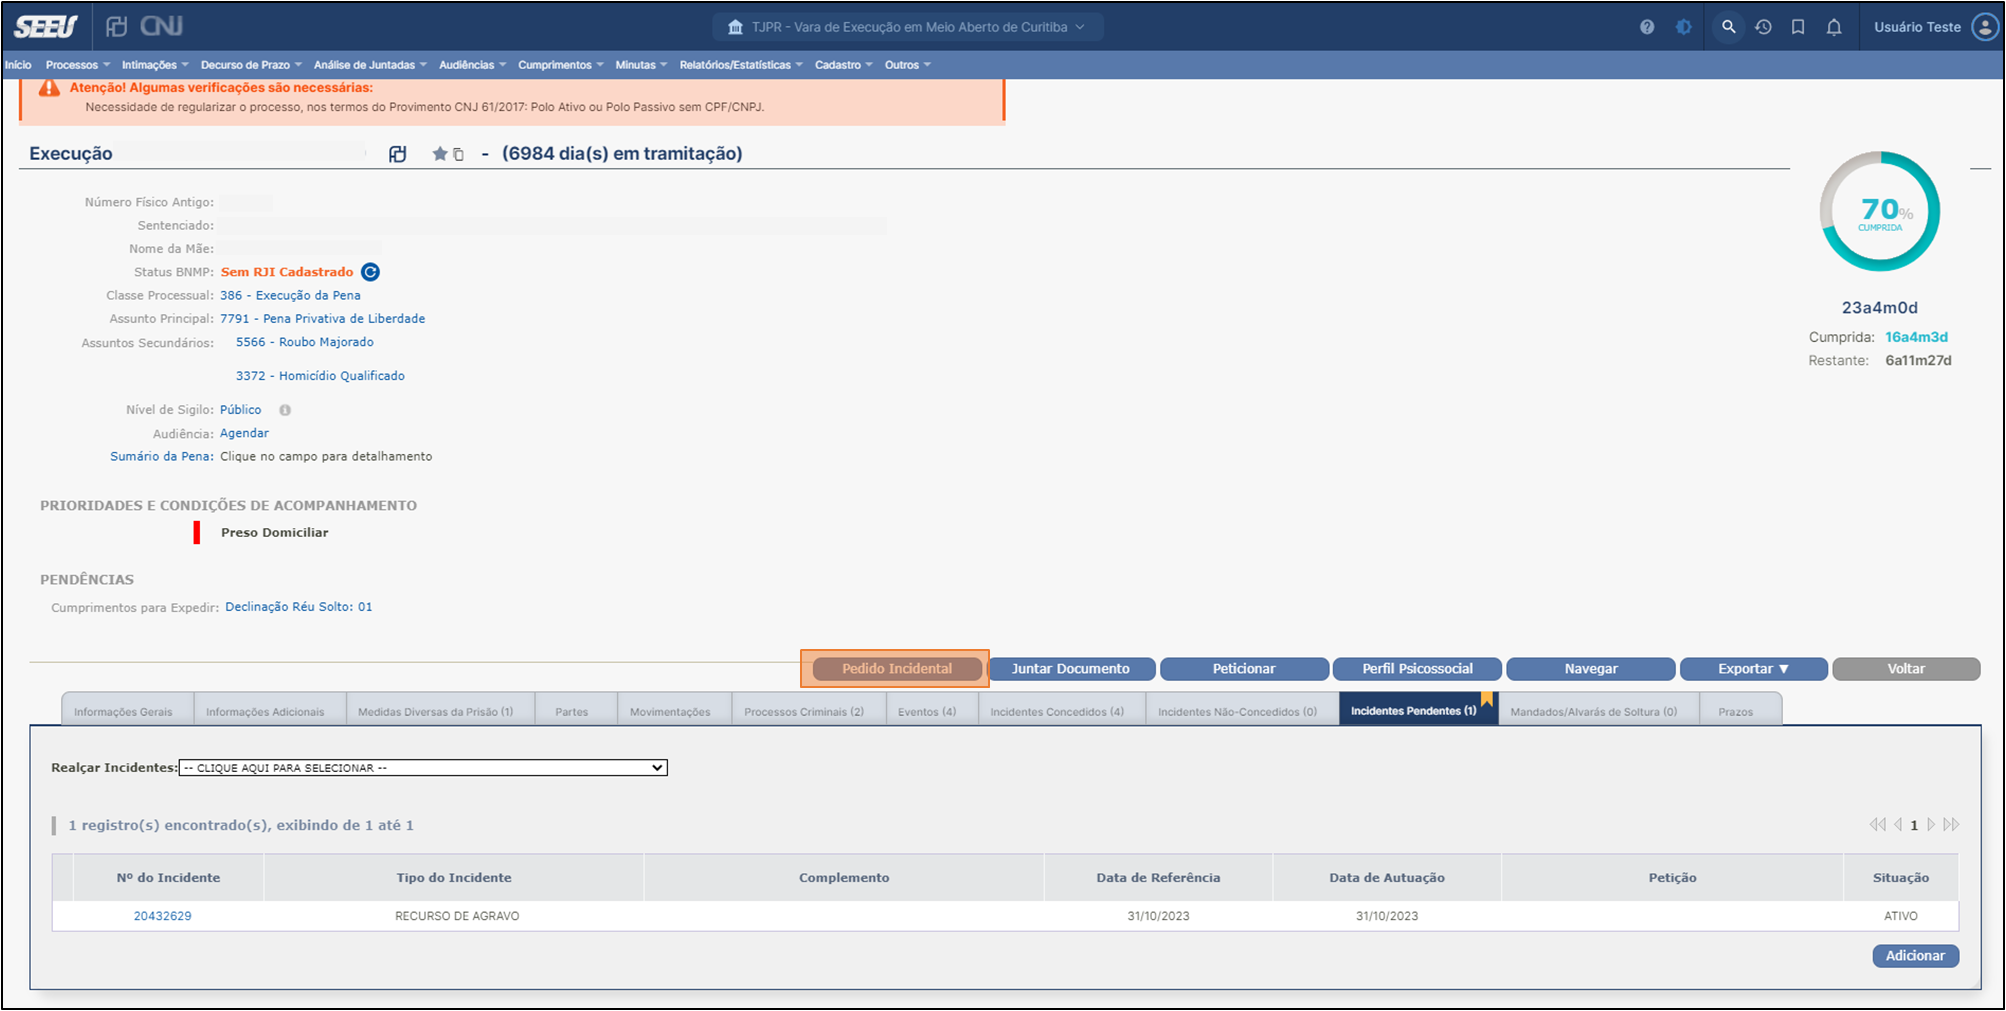Click the warning triangle alert icon
The width and height of the screenshot is (2006, 1011).
coord(49,89)
